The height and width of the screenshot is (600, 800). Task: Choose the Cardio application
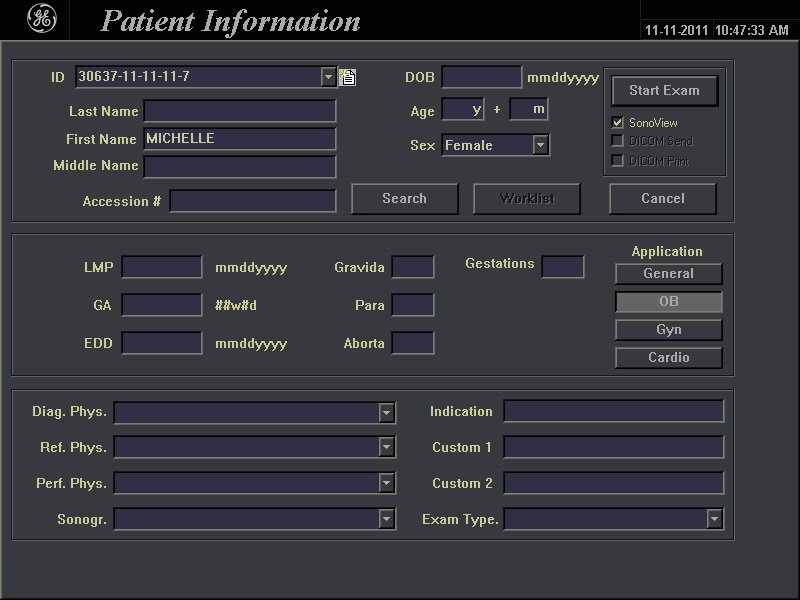[668, 357]
